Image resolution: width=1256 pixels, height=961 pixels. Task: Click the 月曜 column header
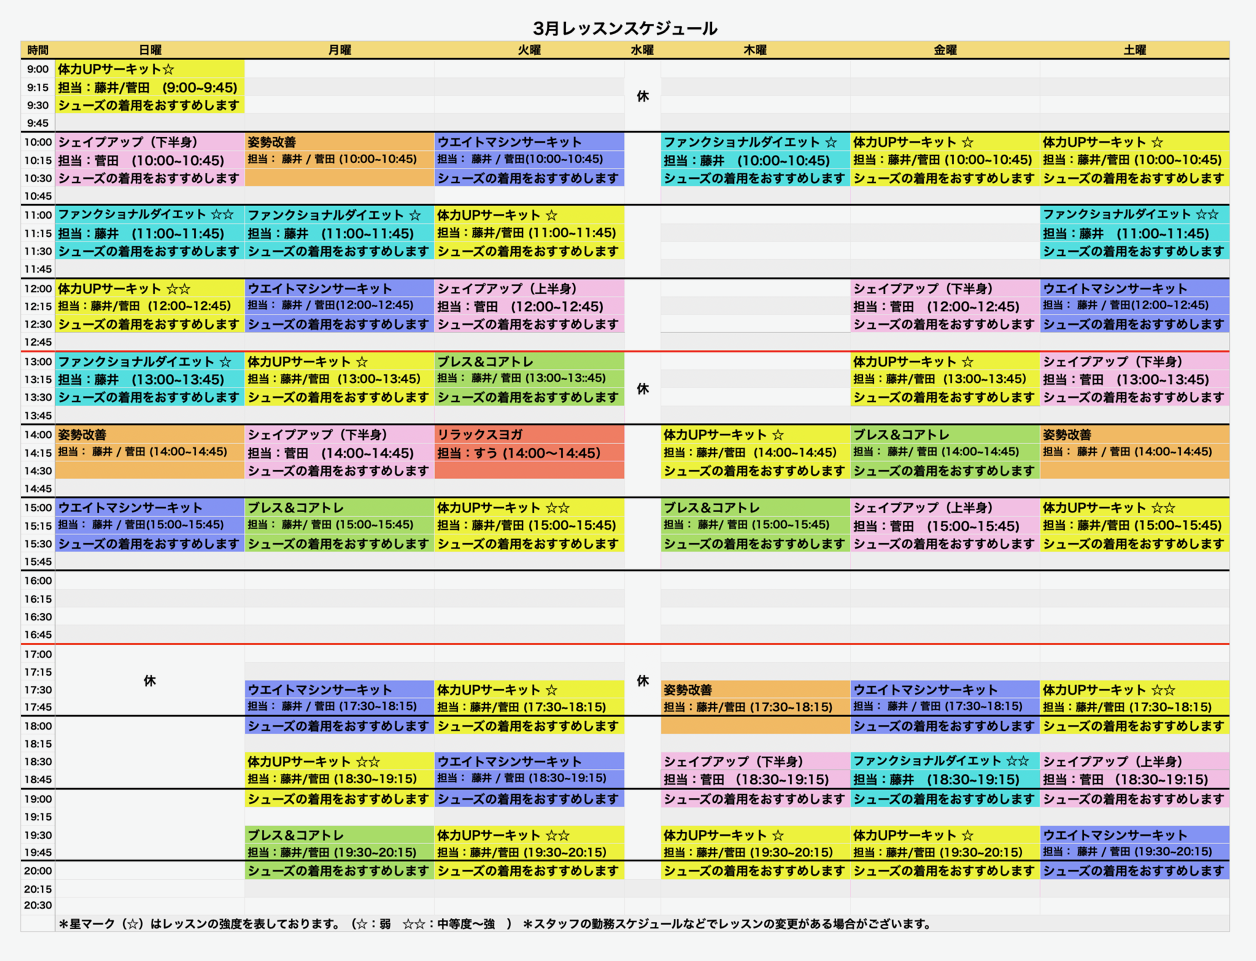(340, 50)
